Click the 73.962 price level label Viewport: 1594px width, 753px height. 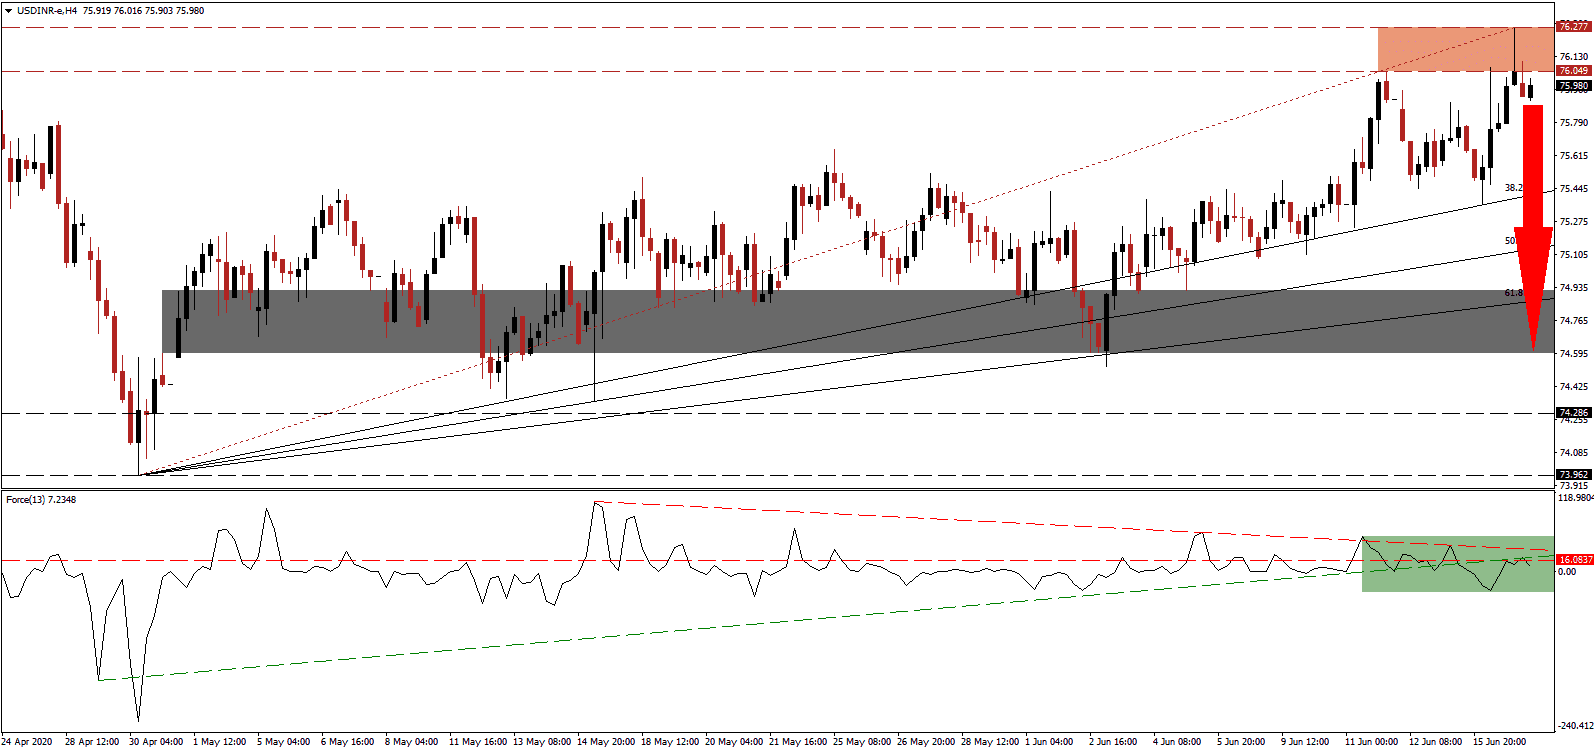point(1574,475)
